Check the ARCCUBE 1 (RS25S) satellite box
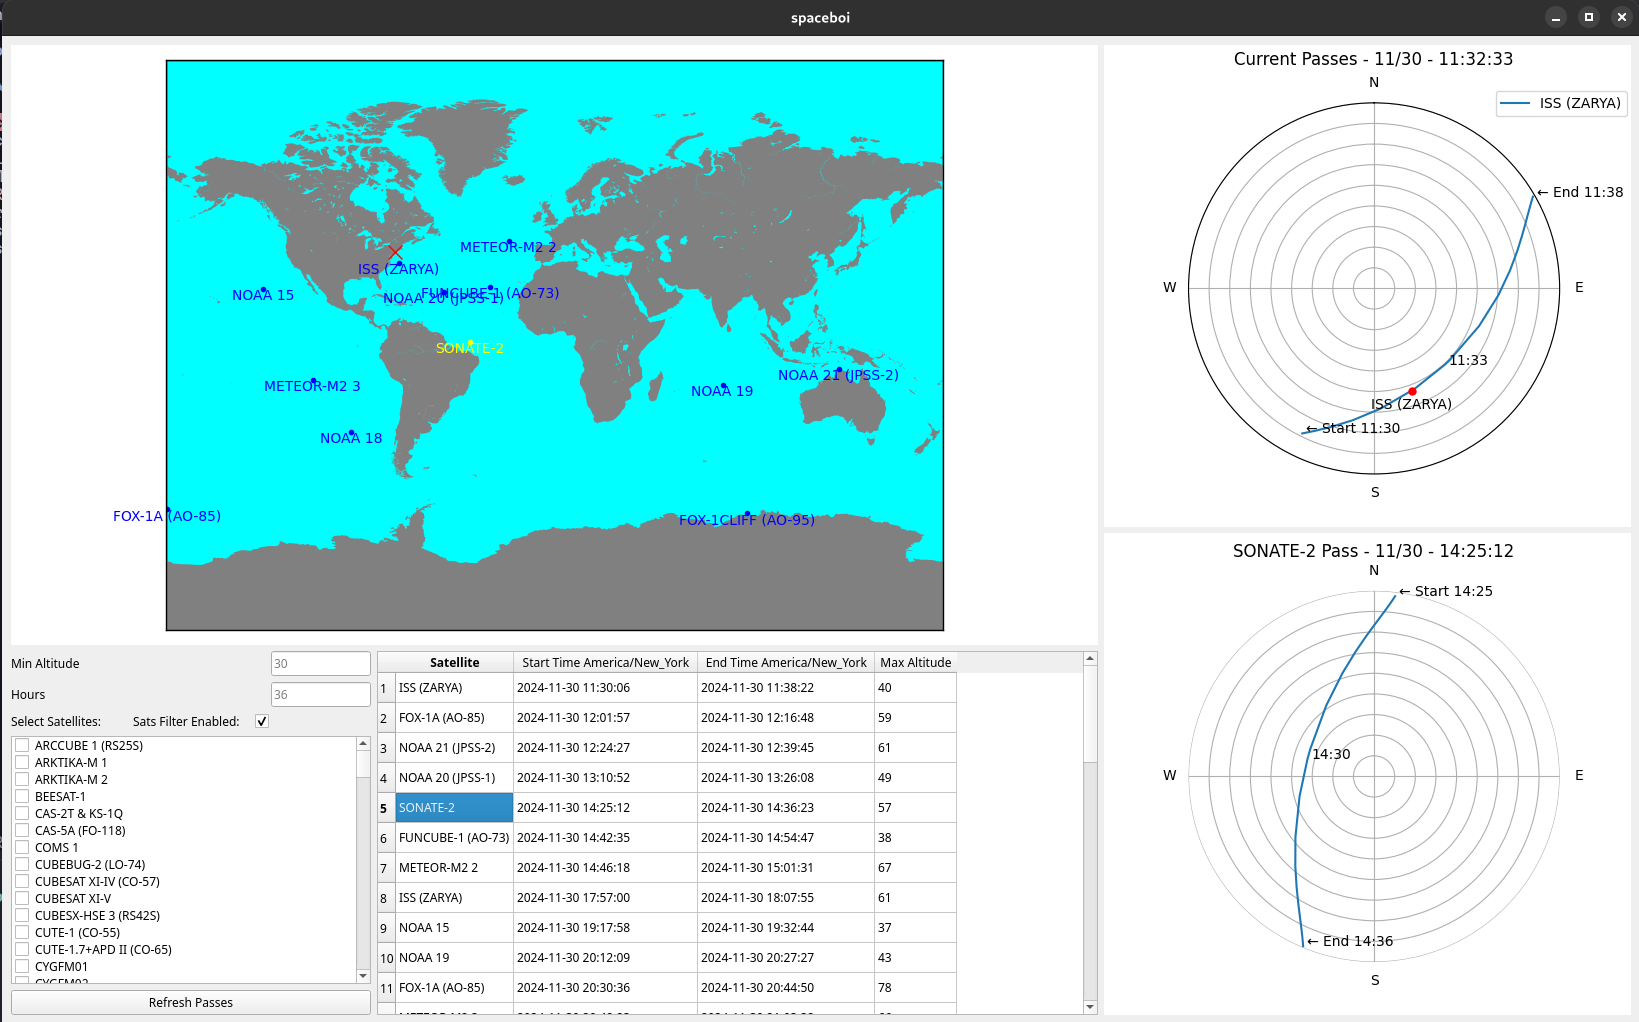The height and width of the screenshot is (1022, 1639). click(22, 745)
